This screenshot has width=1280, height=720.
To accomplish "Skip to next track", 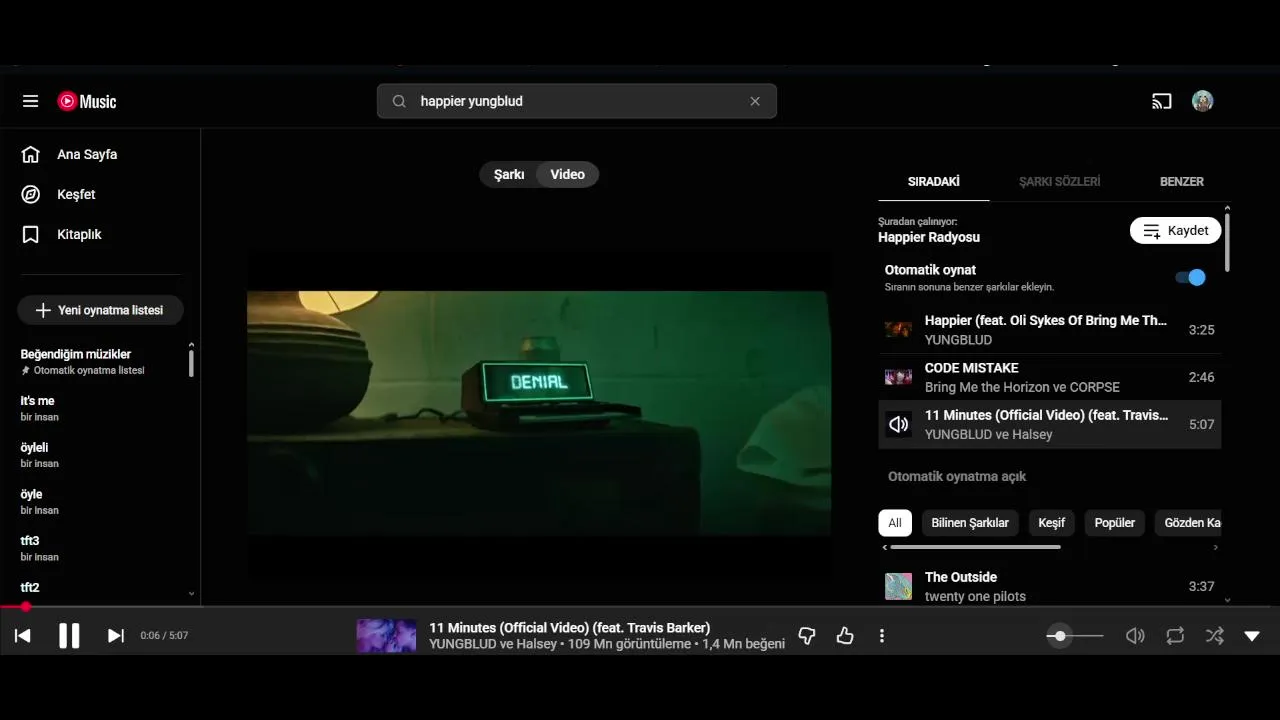I will coord(116,636).
